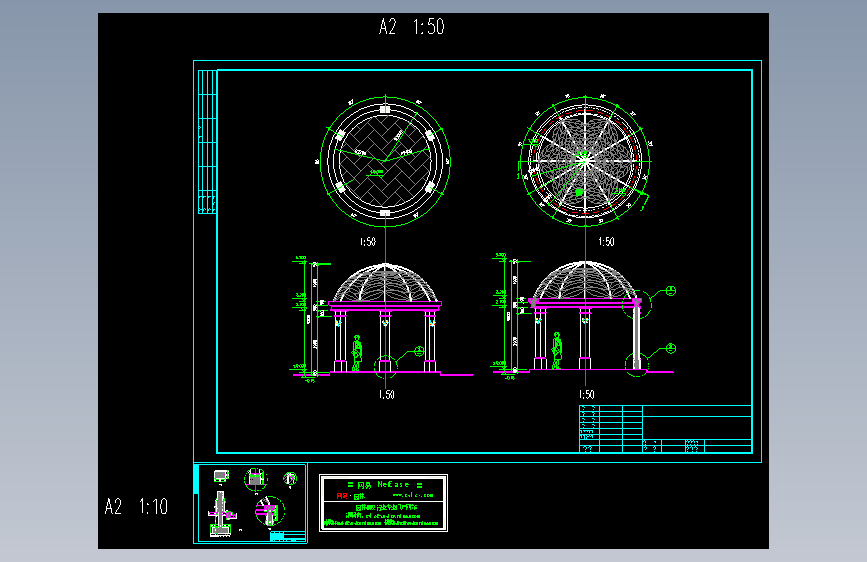Select the human figure in left elevation
This screenshot has height=562, width=867.
(357, 353)
